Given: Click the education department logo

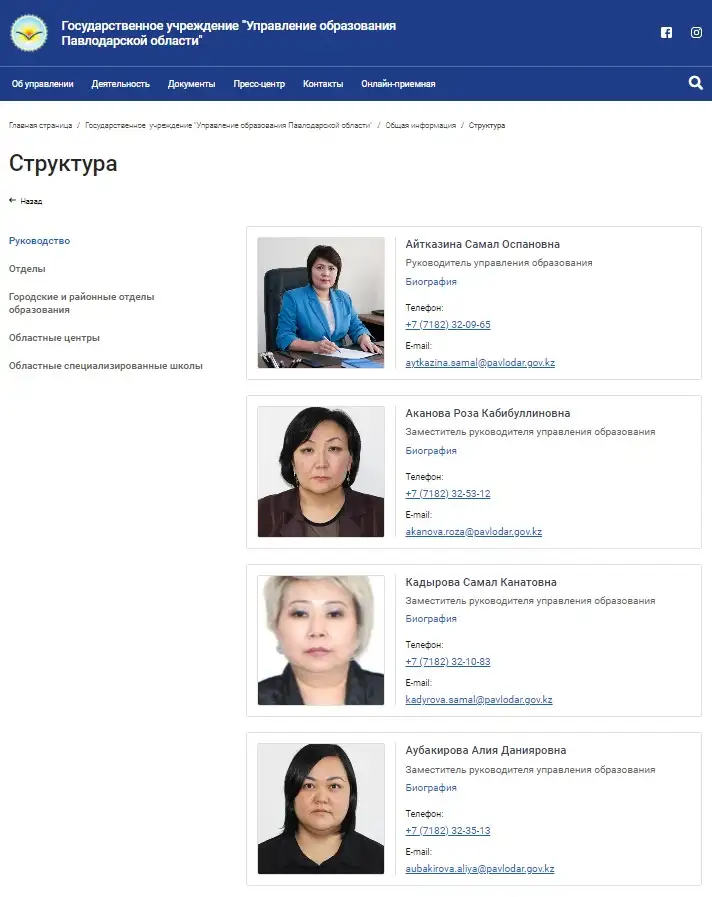Looking at the screenshot, I should (29, 33).
